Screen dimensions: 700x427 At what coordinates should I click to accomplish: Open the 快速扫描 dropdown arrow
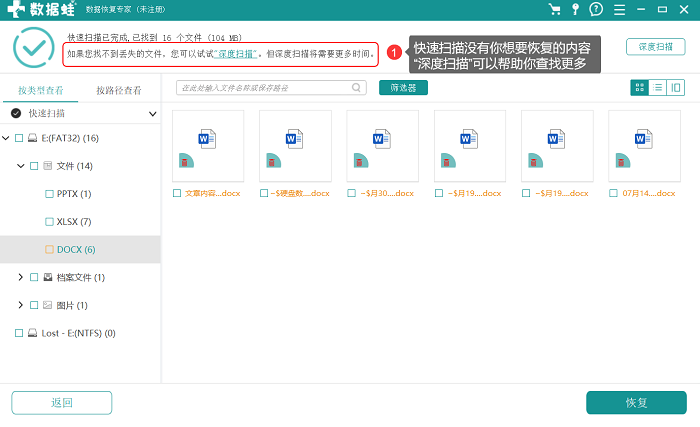pos(152,114)
